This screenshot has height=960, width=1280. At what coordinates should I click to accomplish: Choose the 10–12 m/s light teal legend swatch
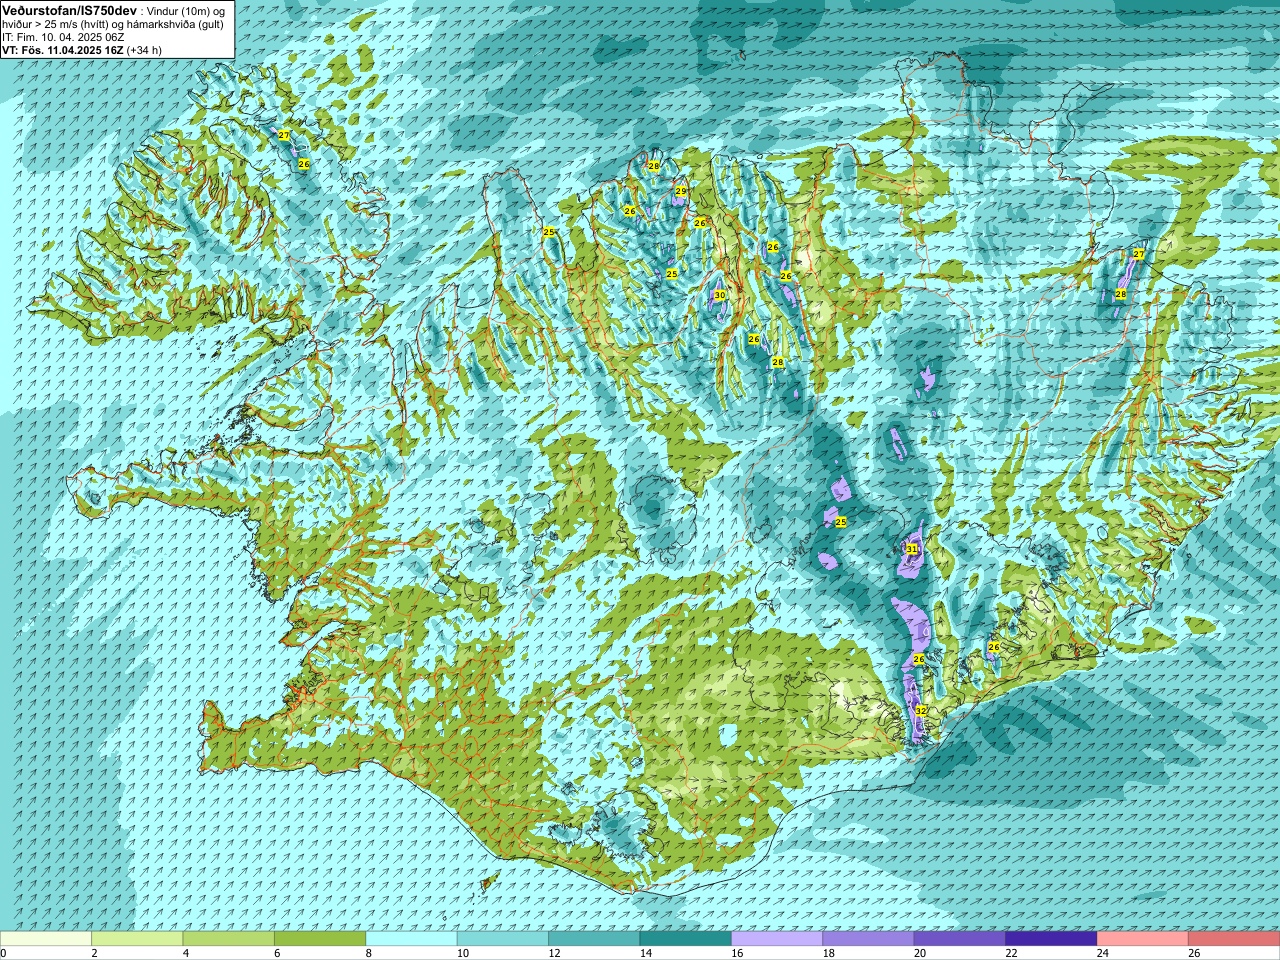pyautogui.click(x=503, y=939)
